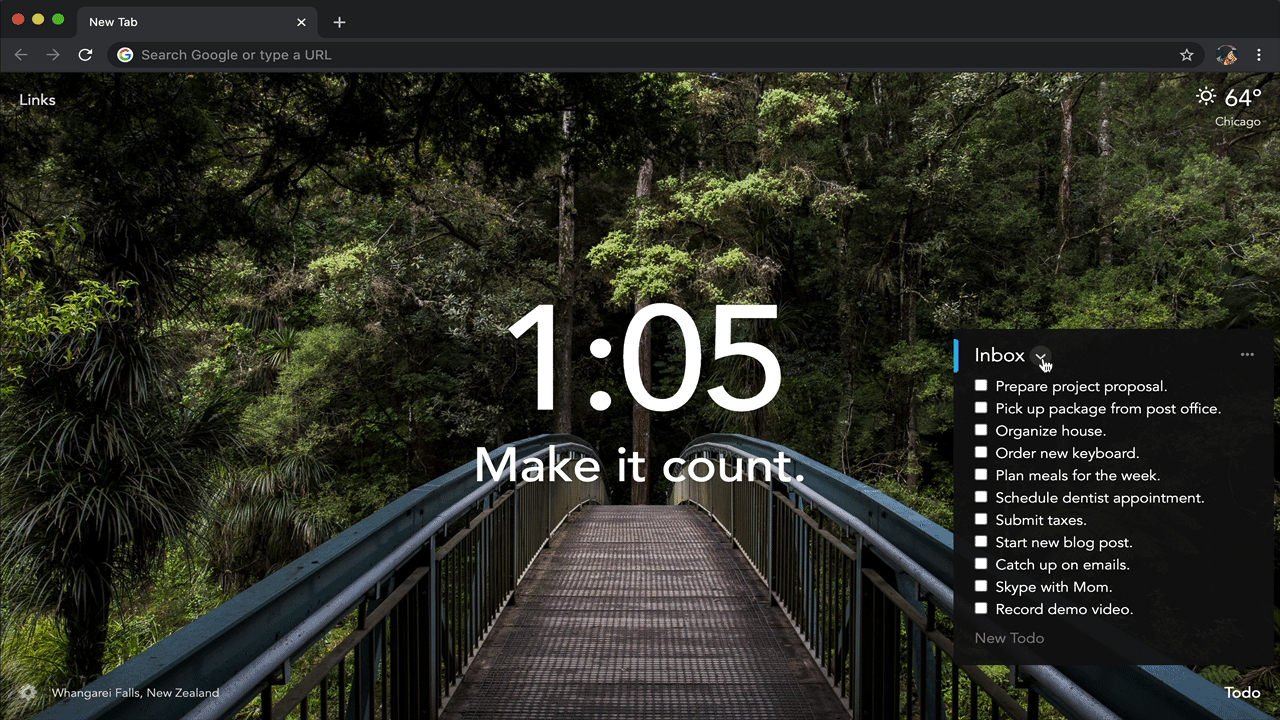
Task: Open the Links menu
Action: click(x=37, y=100)
